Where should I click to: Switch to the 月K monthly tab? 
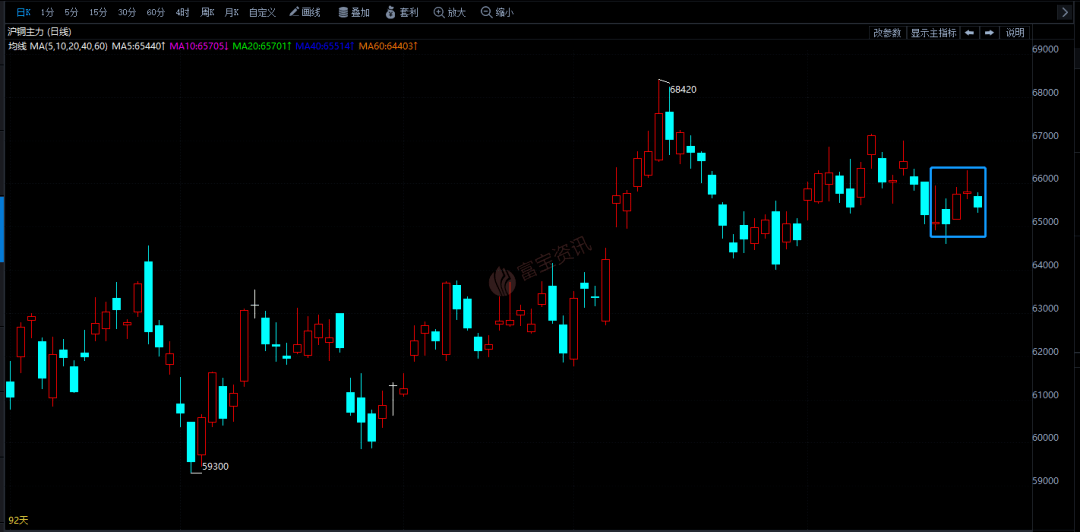point(232,12)
